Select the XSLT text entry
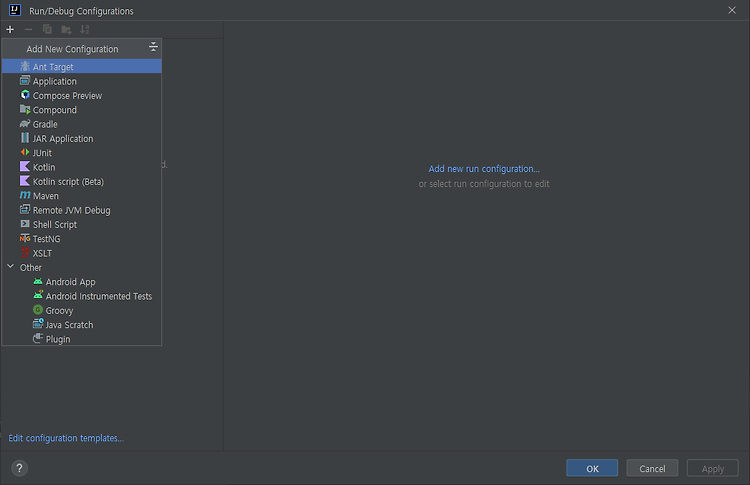Screen dimensions: 750x485 click(x=42, y=253)
